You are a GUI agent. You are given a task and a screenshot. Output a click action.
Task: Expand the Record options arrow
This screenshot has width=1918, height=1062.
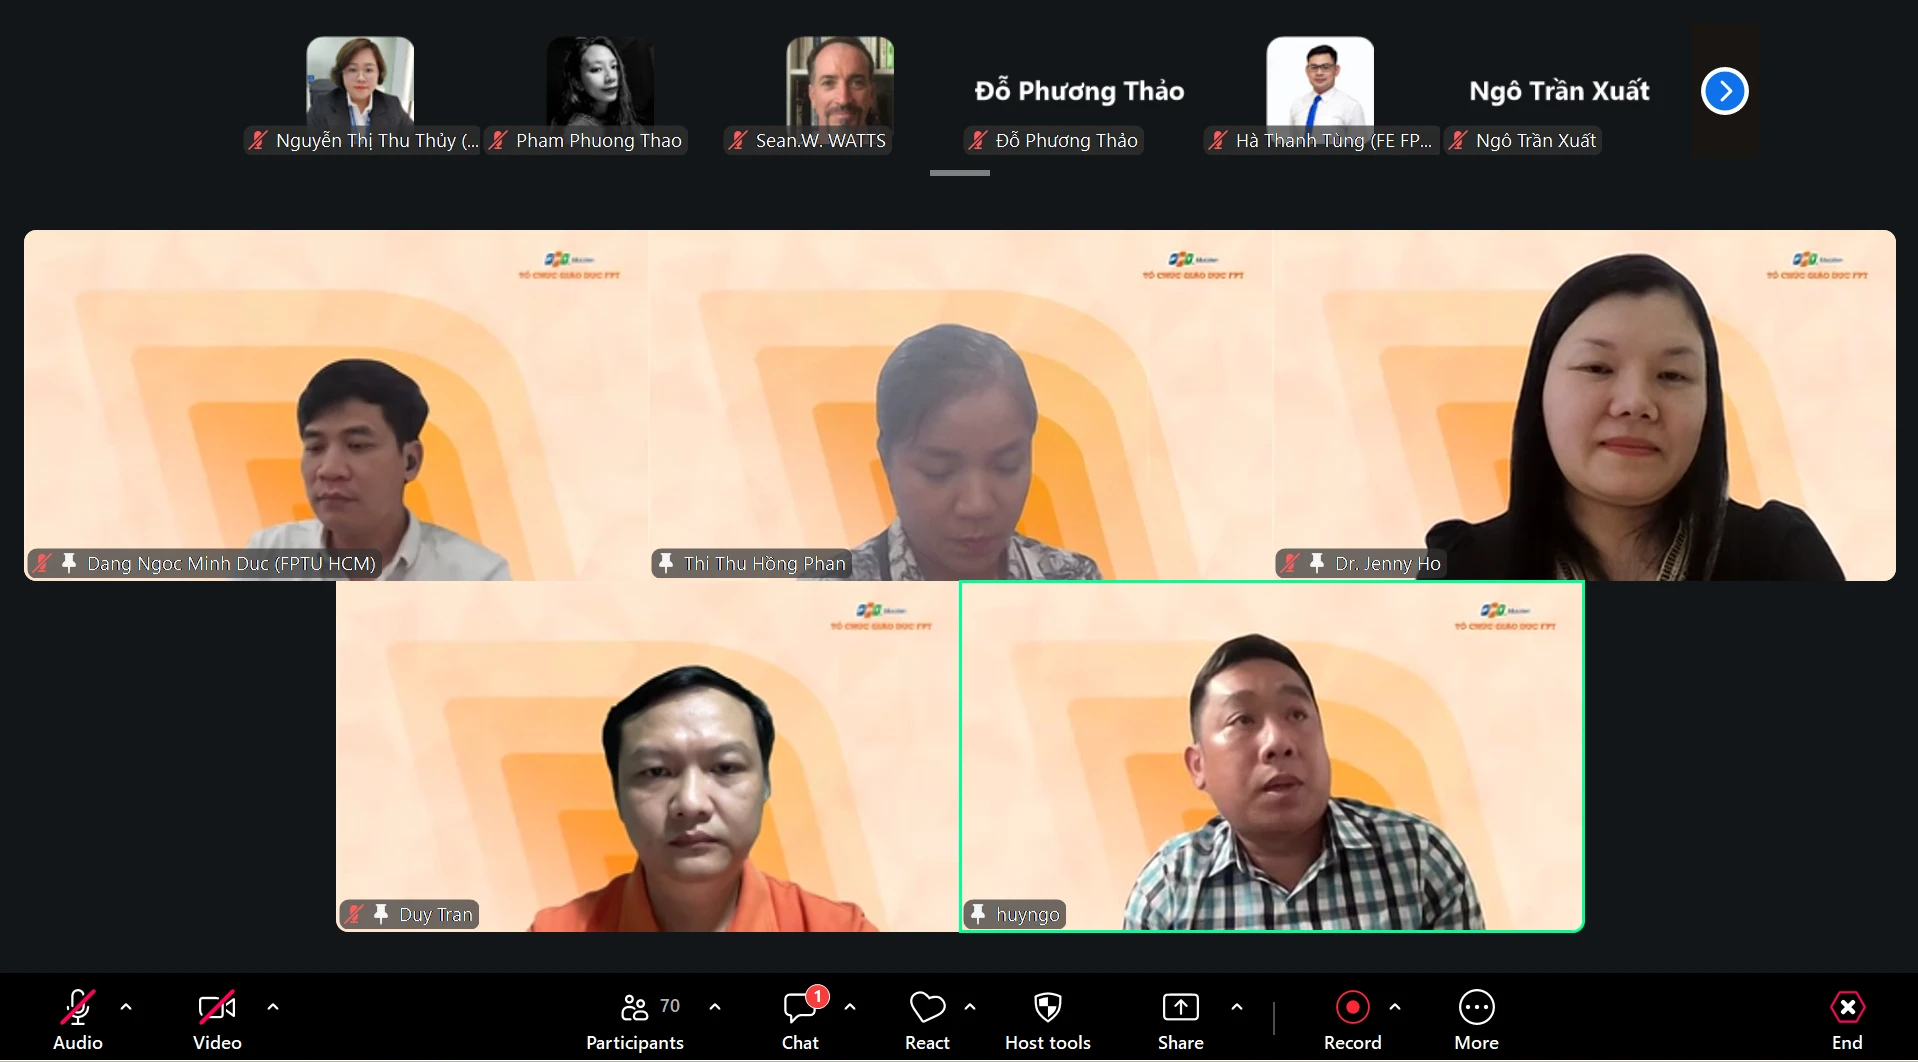tap(1395, 1007)
